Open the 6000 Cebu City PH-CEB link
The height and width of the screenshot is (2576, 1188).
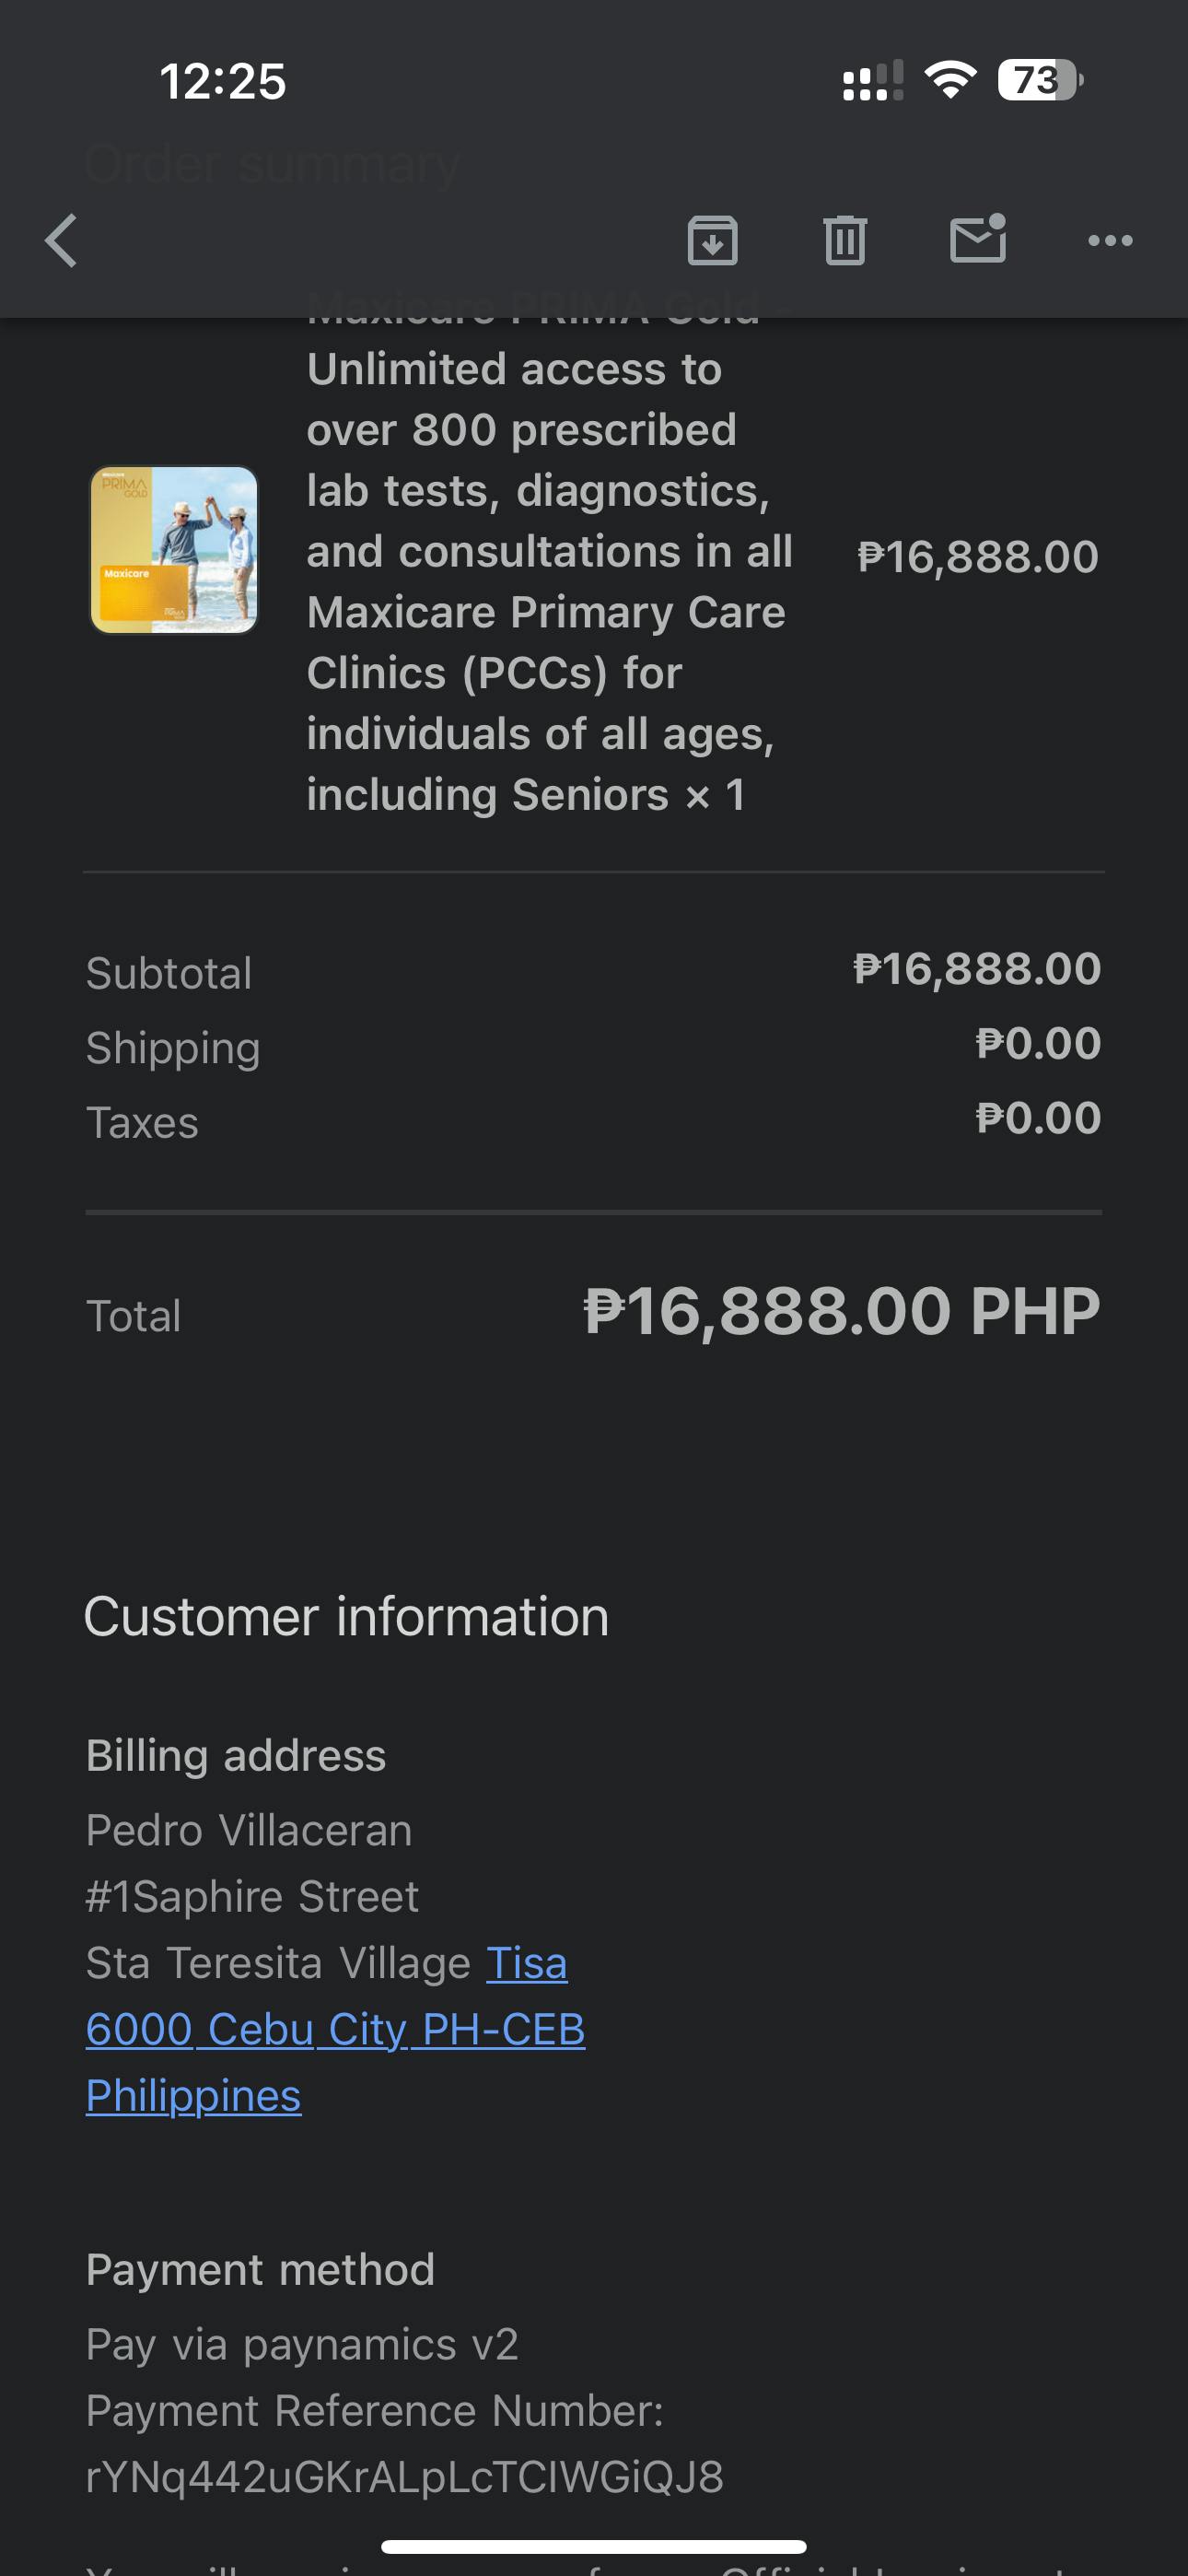point(335,2029)
